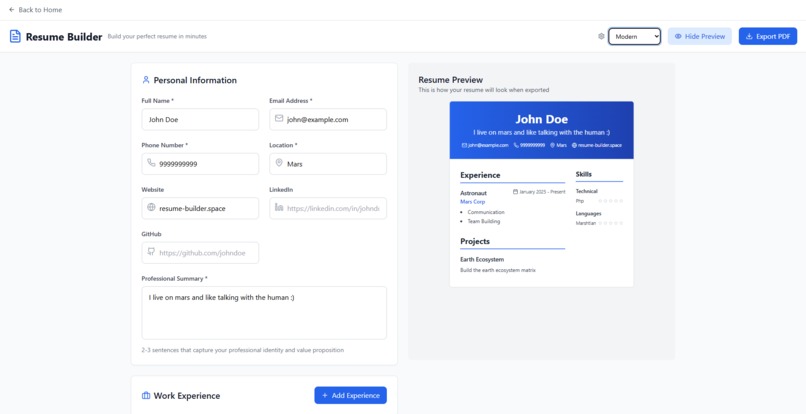806x414 pixels.
Task: Click the Location input field
Action: pyautogui.click(x=328, y=164)
